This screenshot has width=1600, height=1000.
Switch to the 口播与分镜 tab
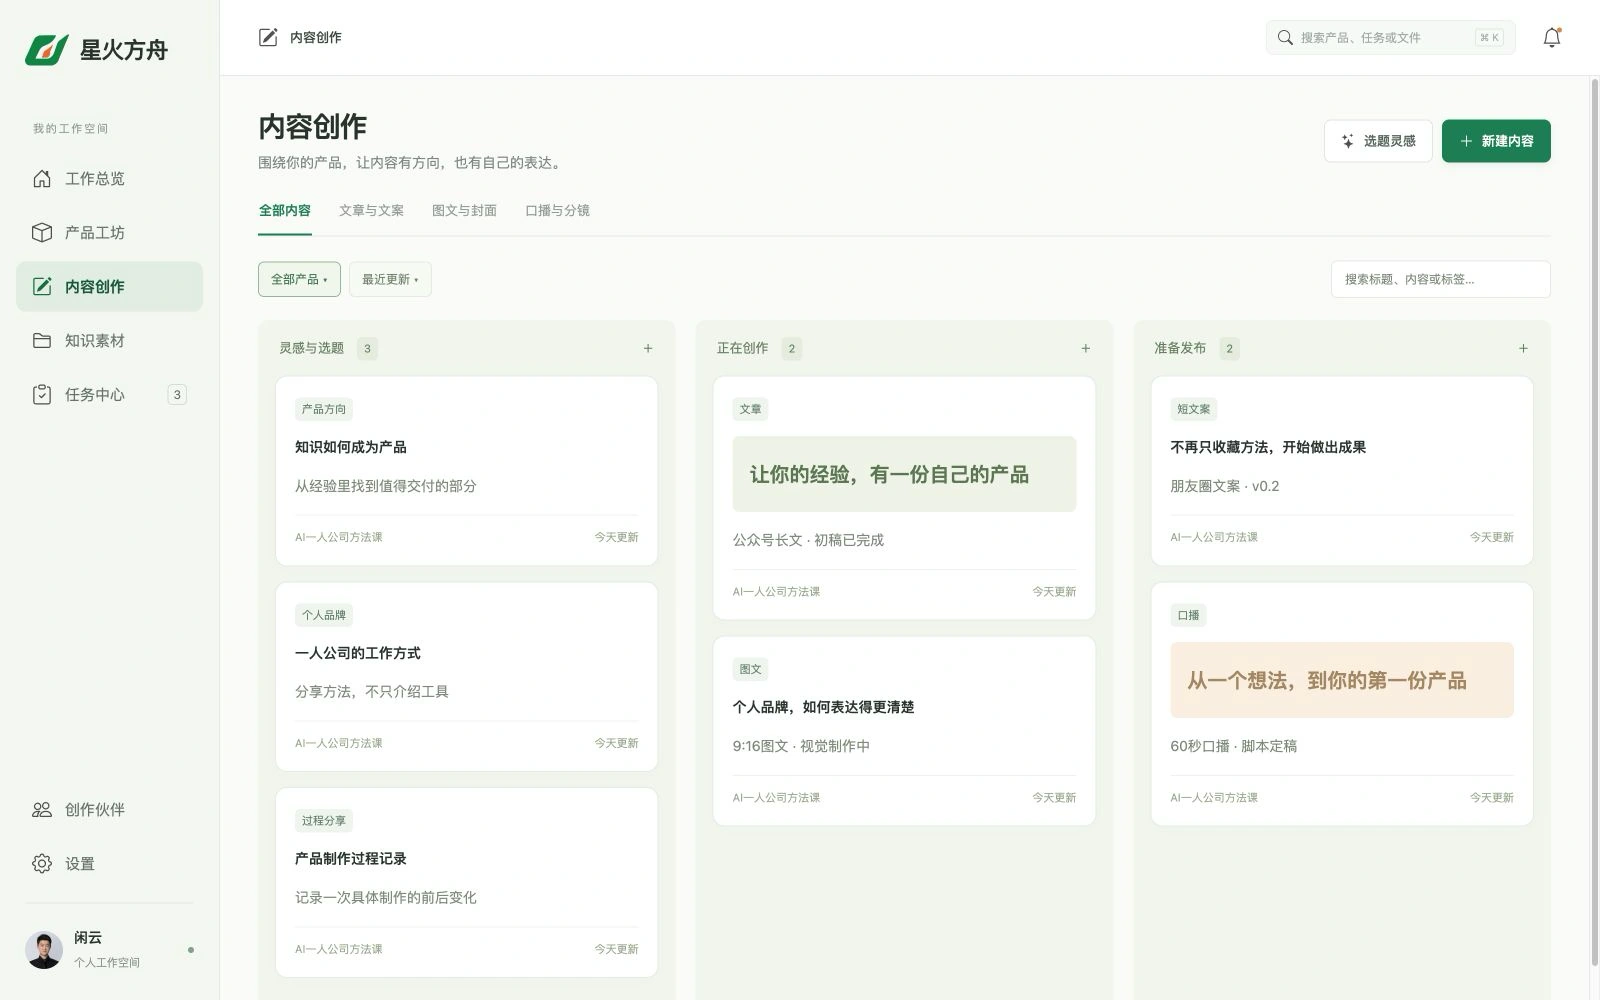[x=557, y=211]
